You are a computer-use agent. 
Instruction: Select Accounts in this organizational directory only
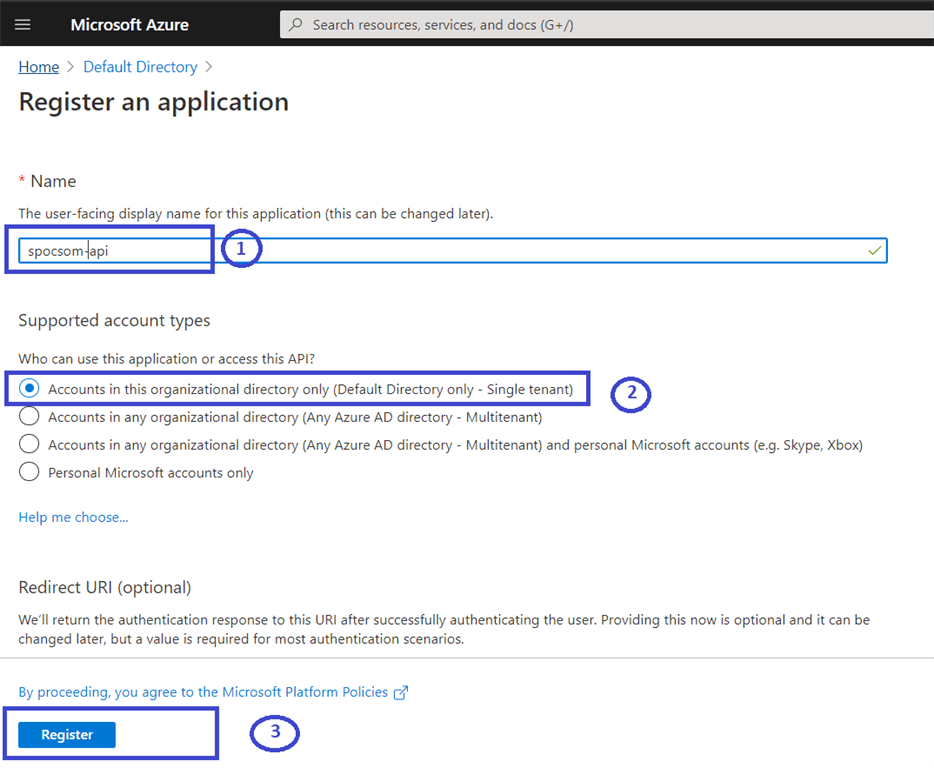[x=30, y=388]
